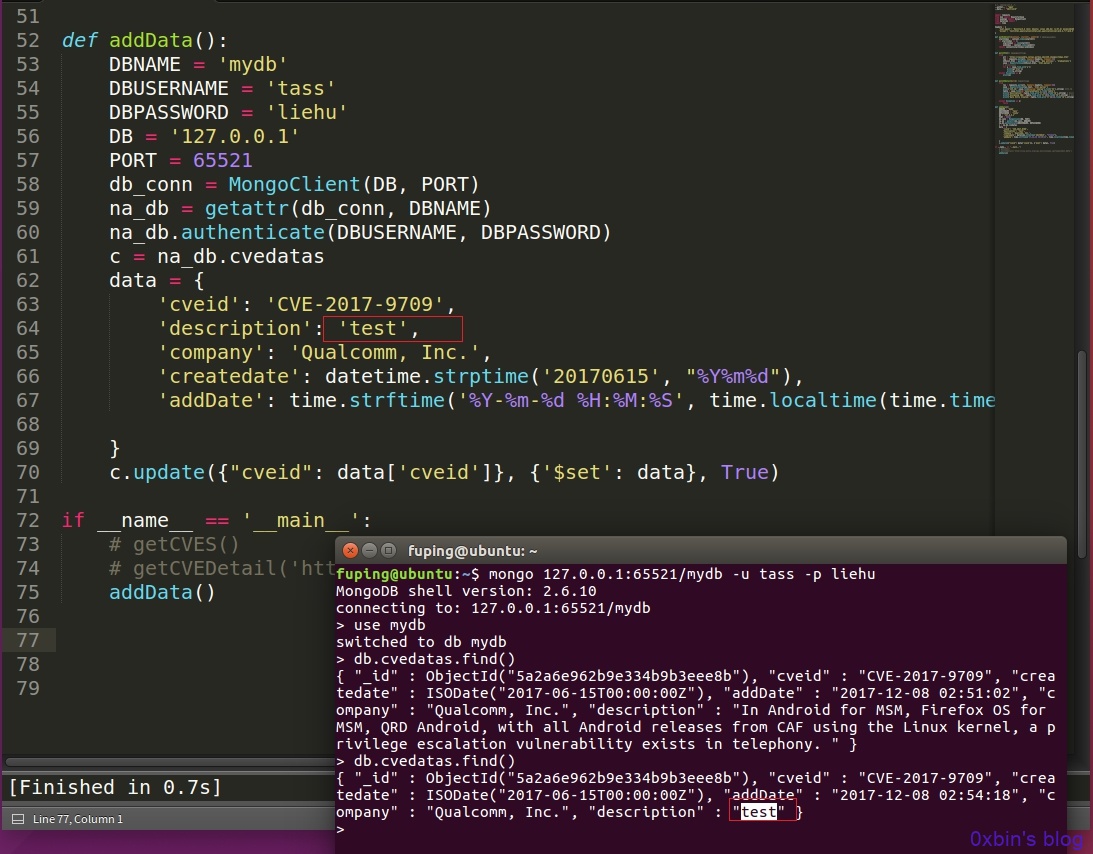Click line number 70 in the gutter
1093x854 pixels.
(x=28, y=473)
